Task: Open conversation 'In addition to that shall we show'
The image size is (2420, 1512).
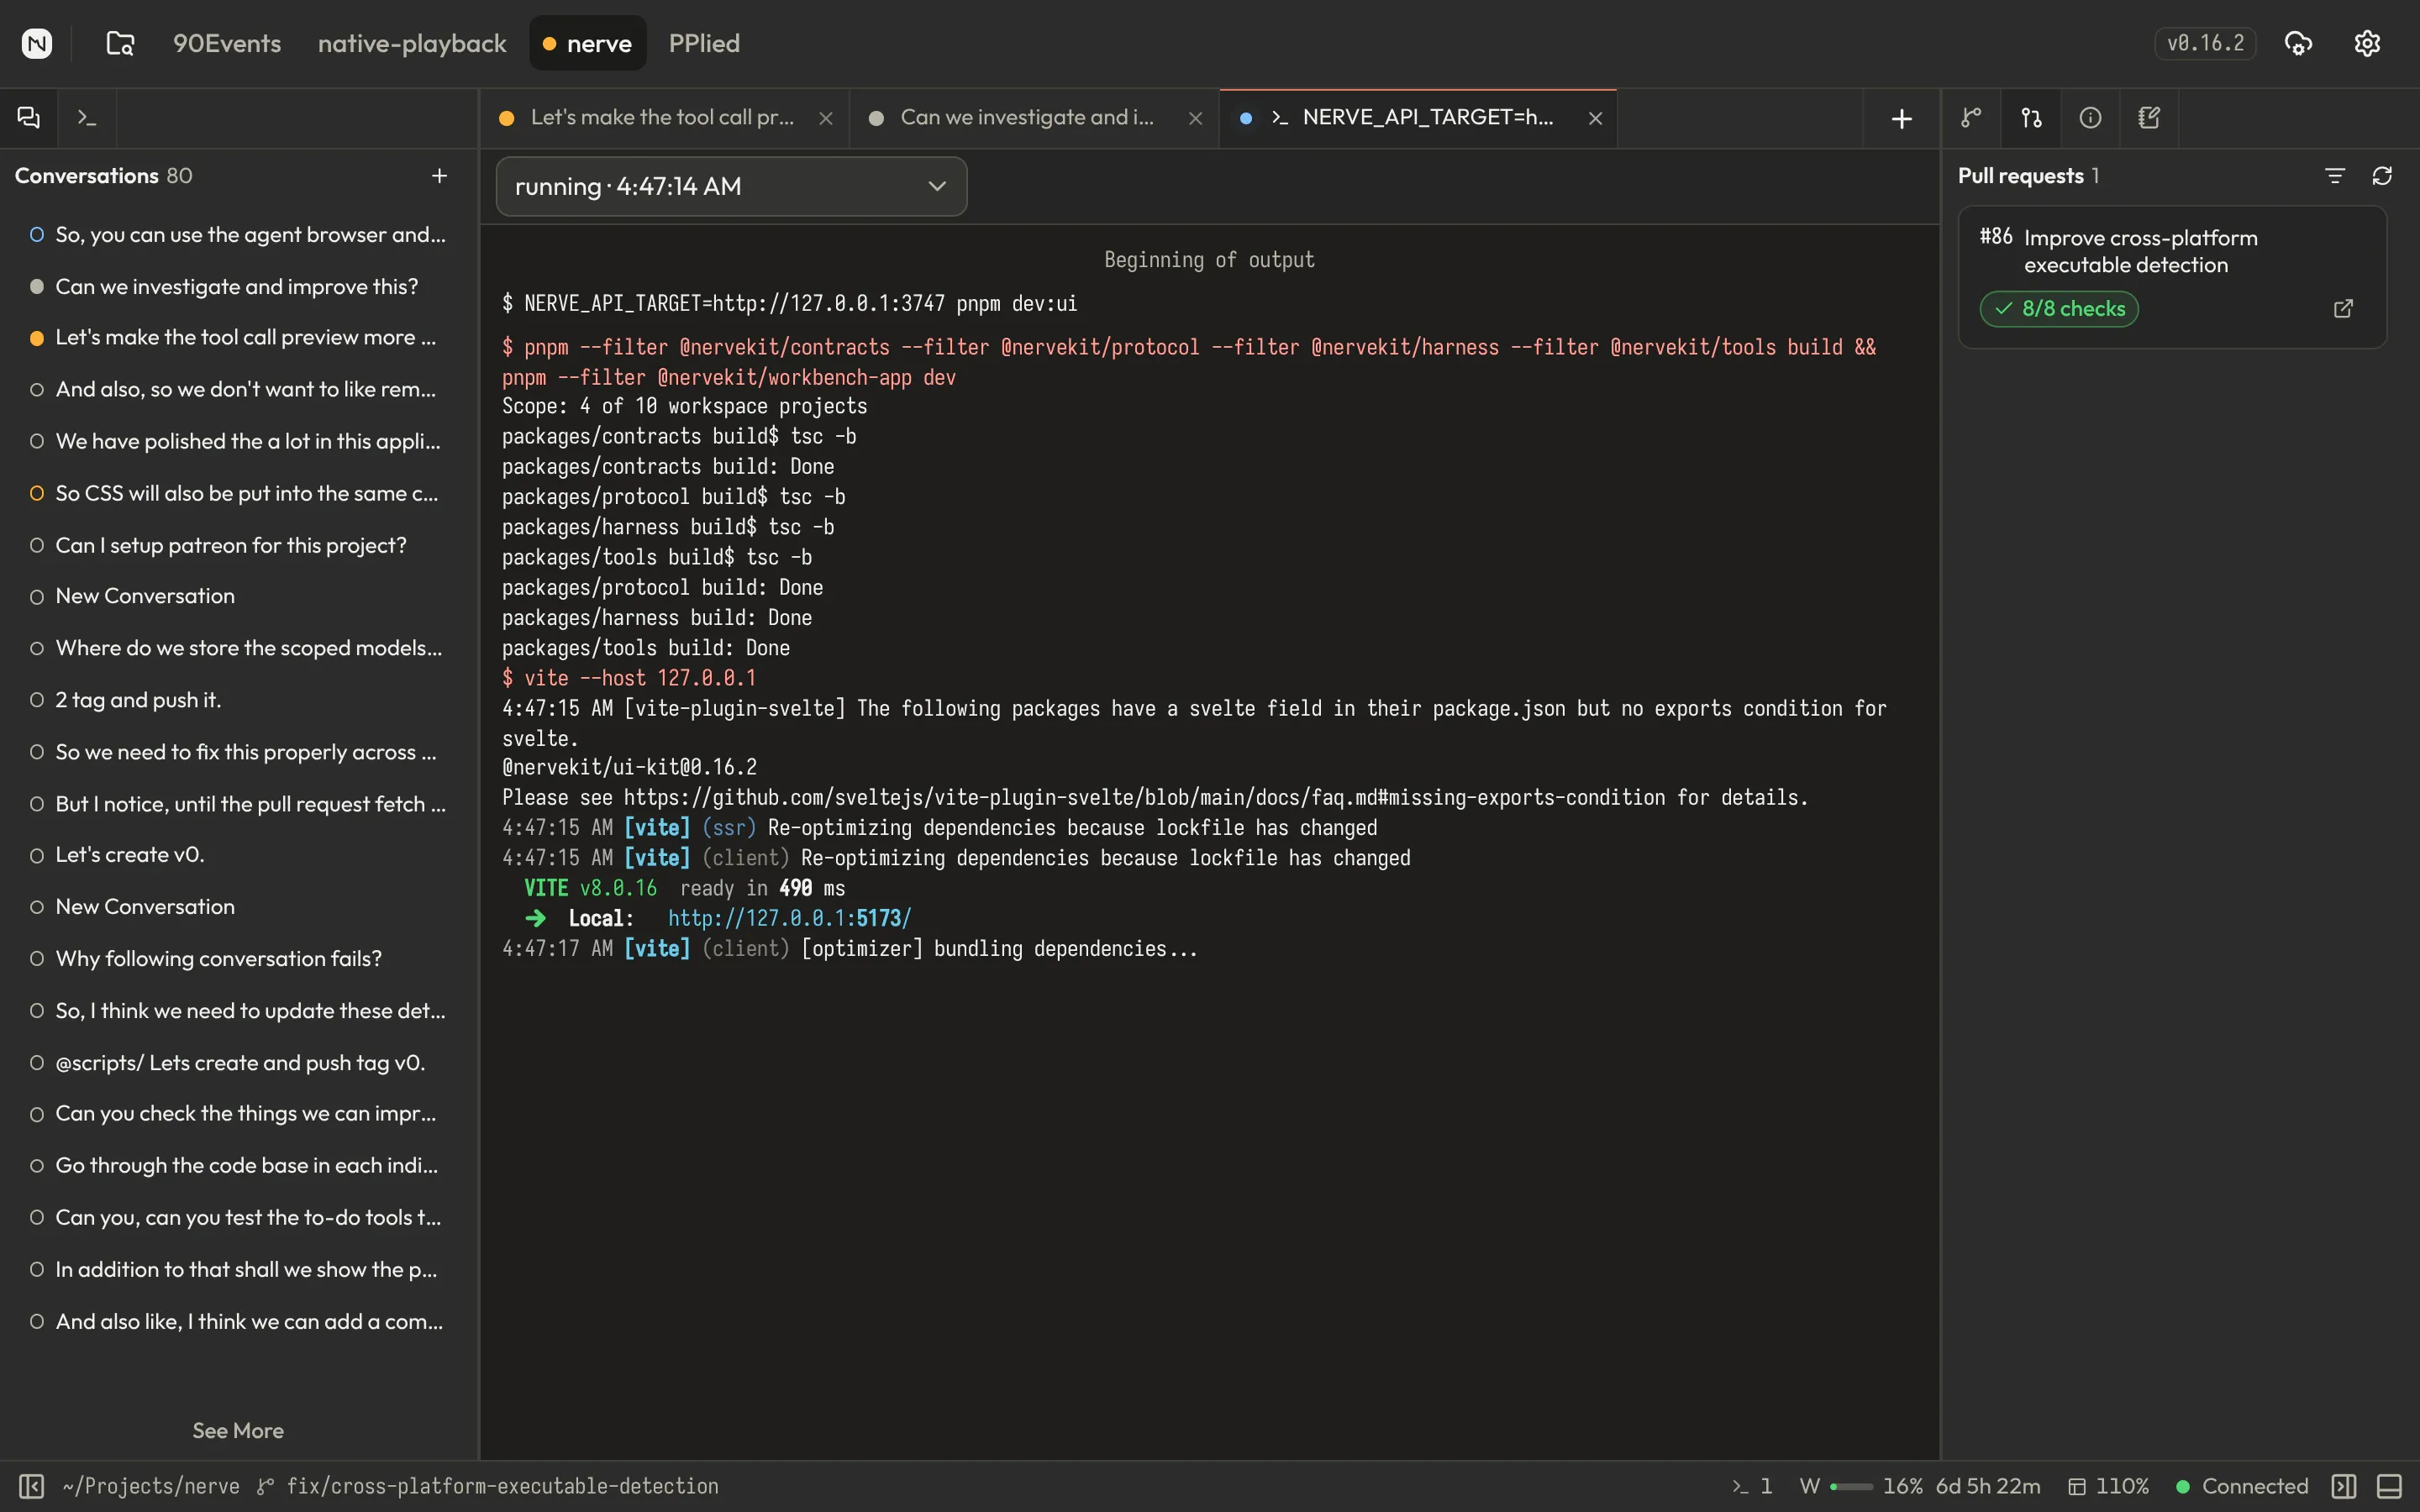Action: [238, 1271]
